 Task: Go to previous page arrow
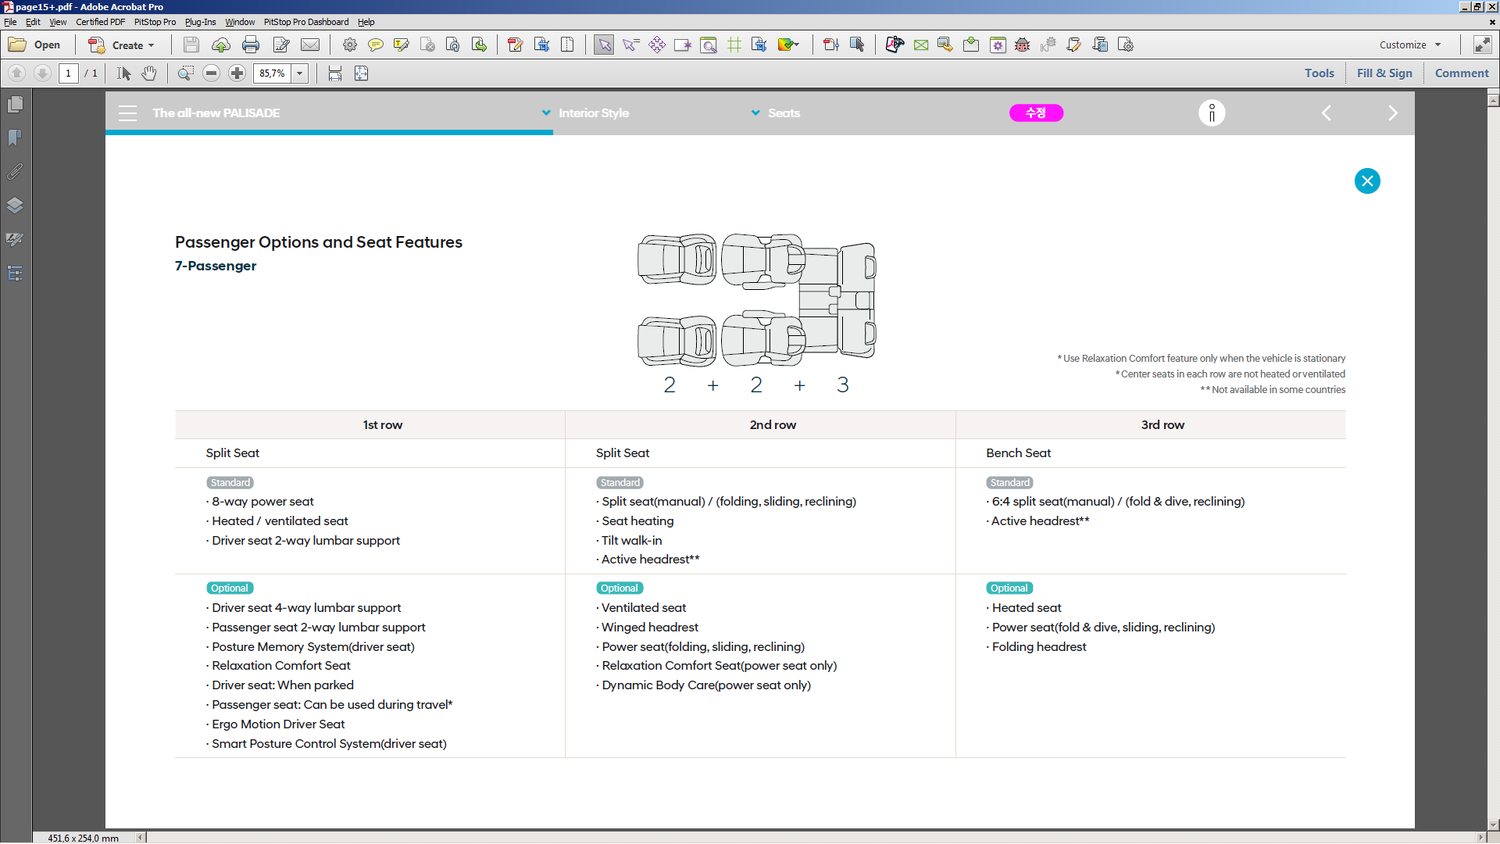point(17,73)
